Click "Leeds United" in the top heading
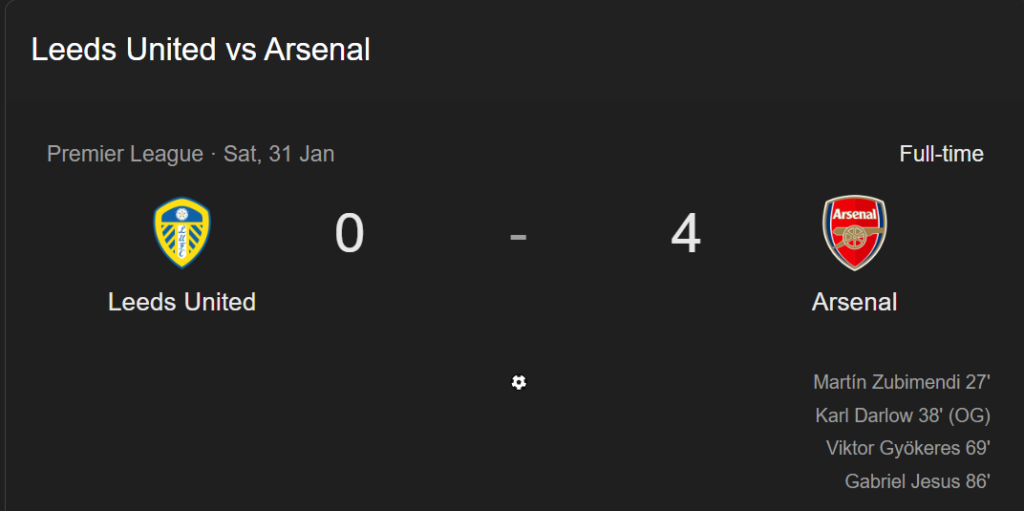The height and width of the screenshot is (511, 1024). pos(123,49)
